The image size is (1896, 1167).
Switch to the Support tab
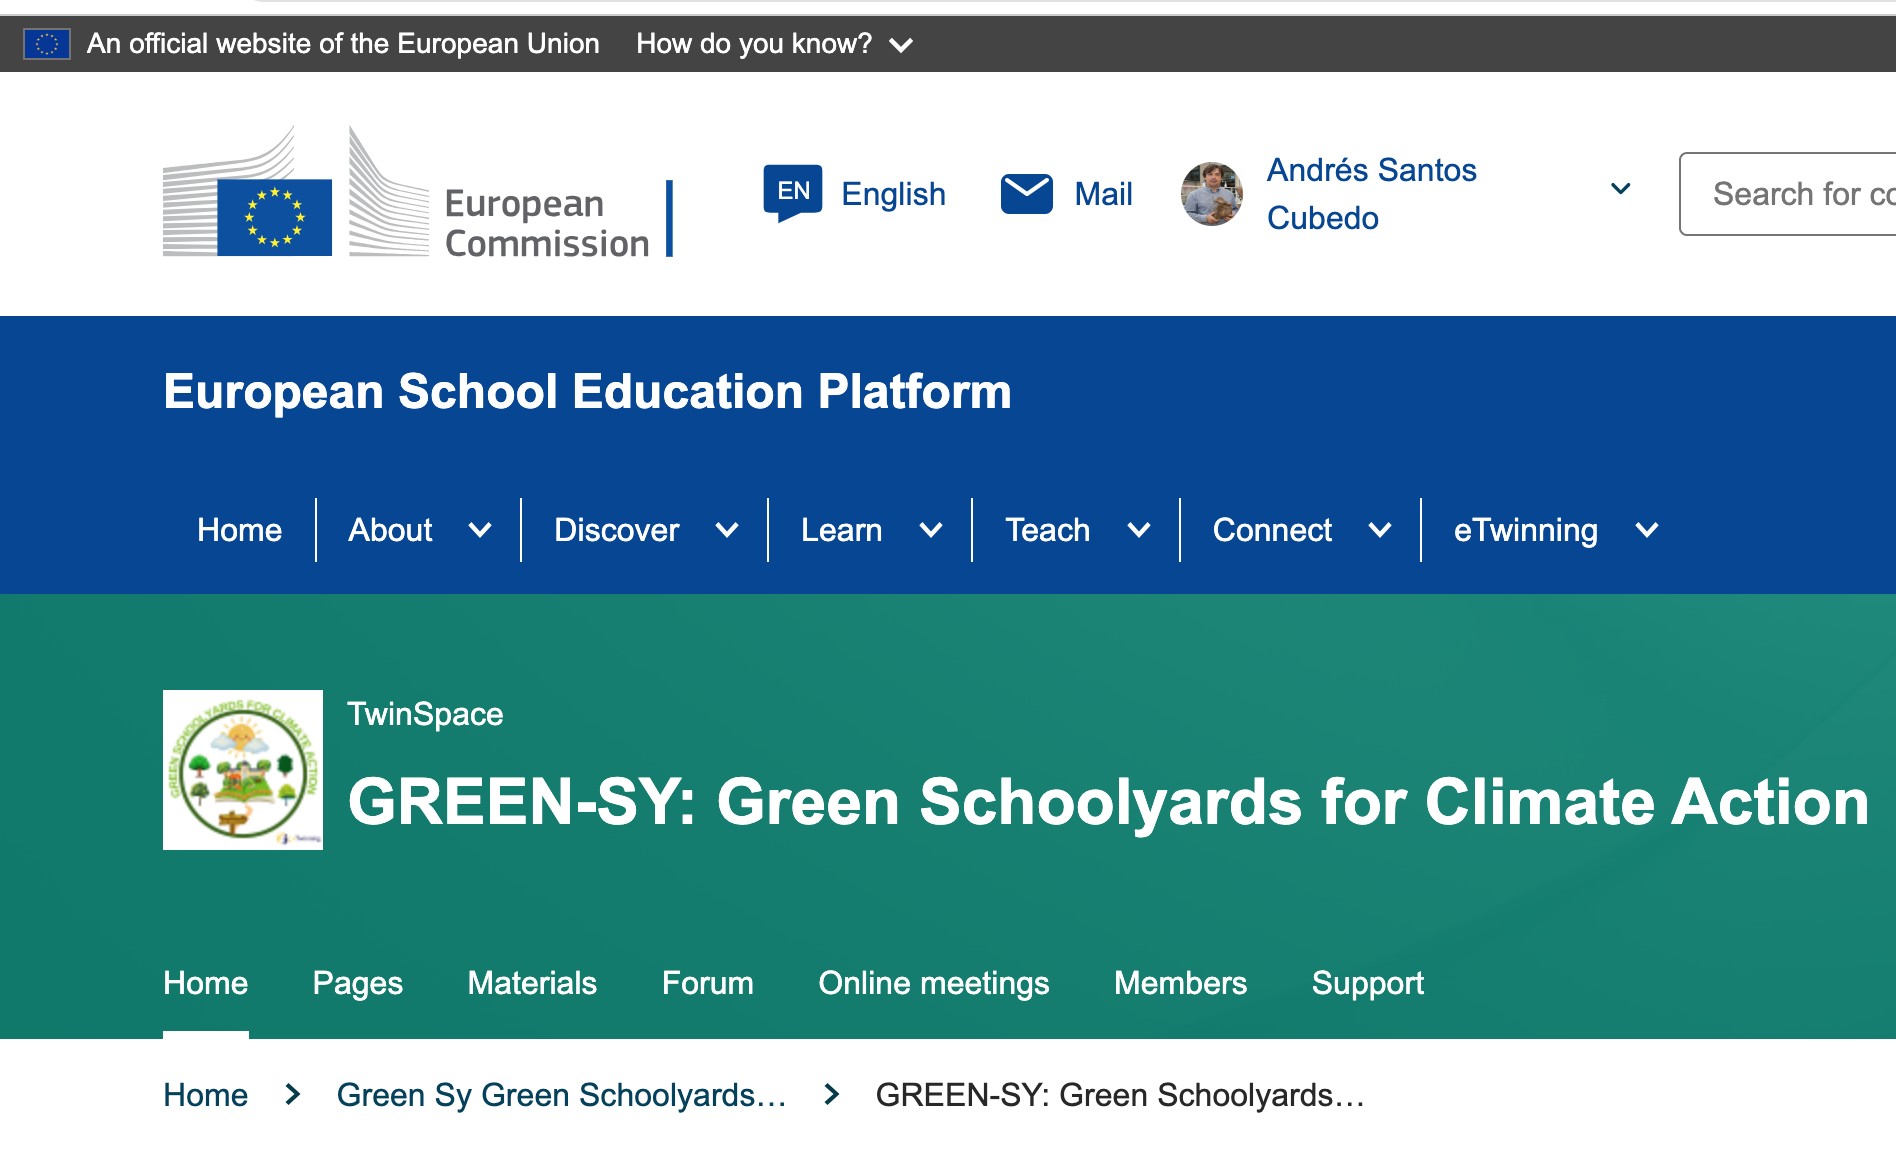click(x=1368, y=983)
